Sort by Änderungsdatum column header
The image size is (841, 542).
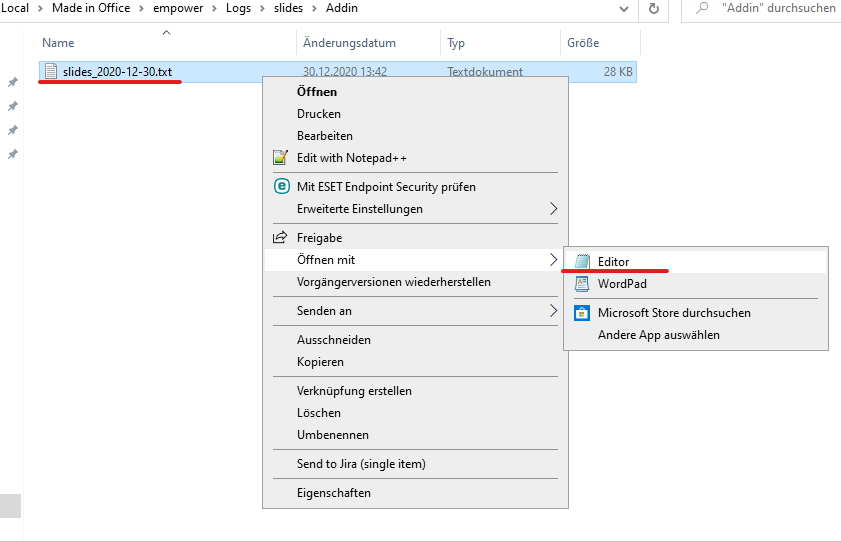click(x=368, y=42)
